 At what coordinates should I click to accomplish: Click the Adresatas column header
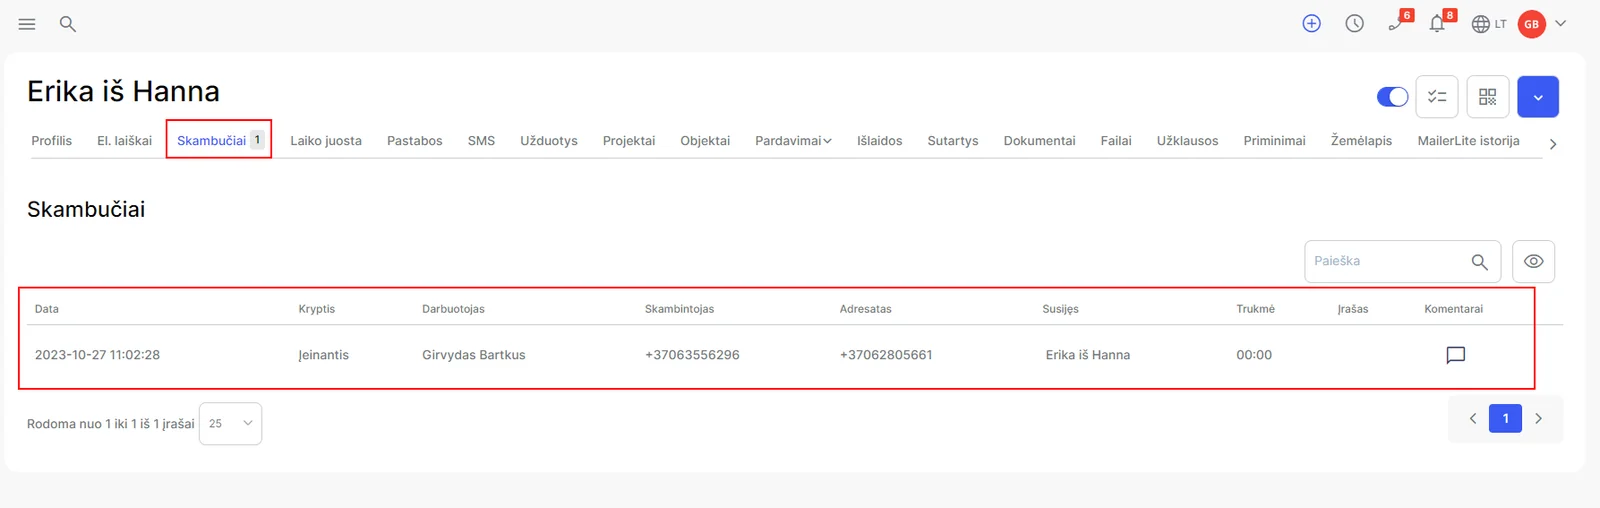click(x=866, y=309)
